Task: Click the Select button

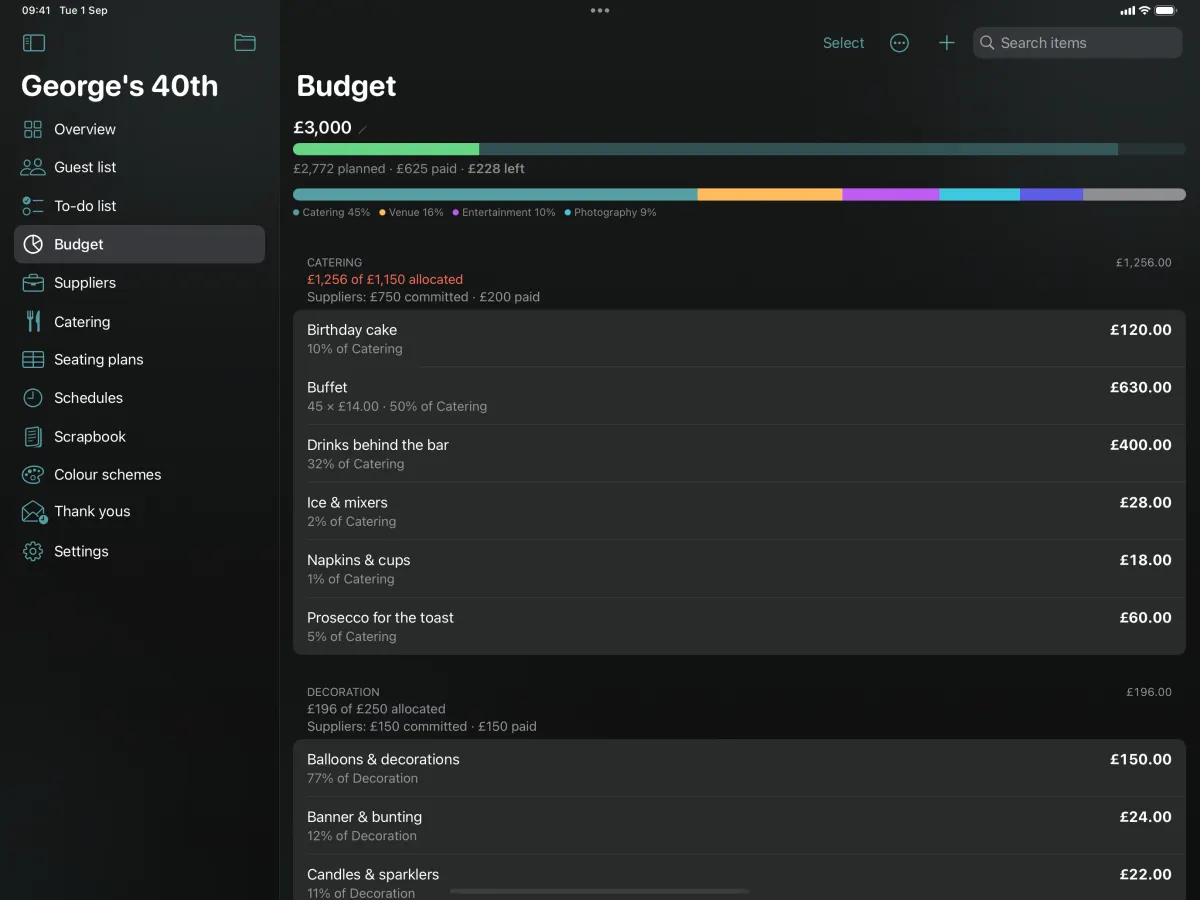Action: click(x=843, y=43)
